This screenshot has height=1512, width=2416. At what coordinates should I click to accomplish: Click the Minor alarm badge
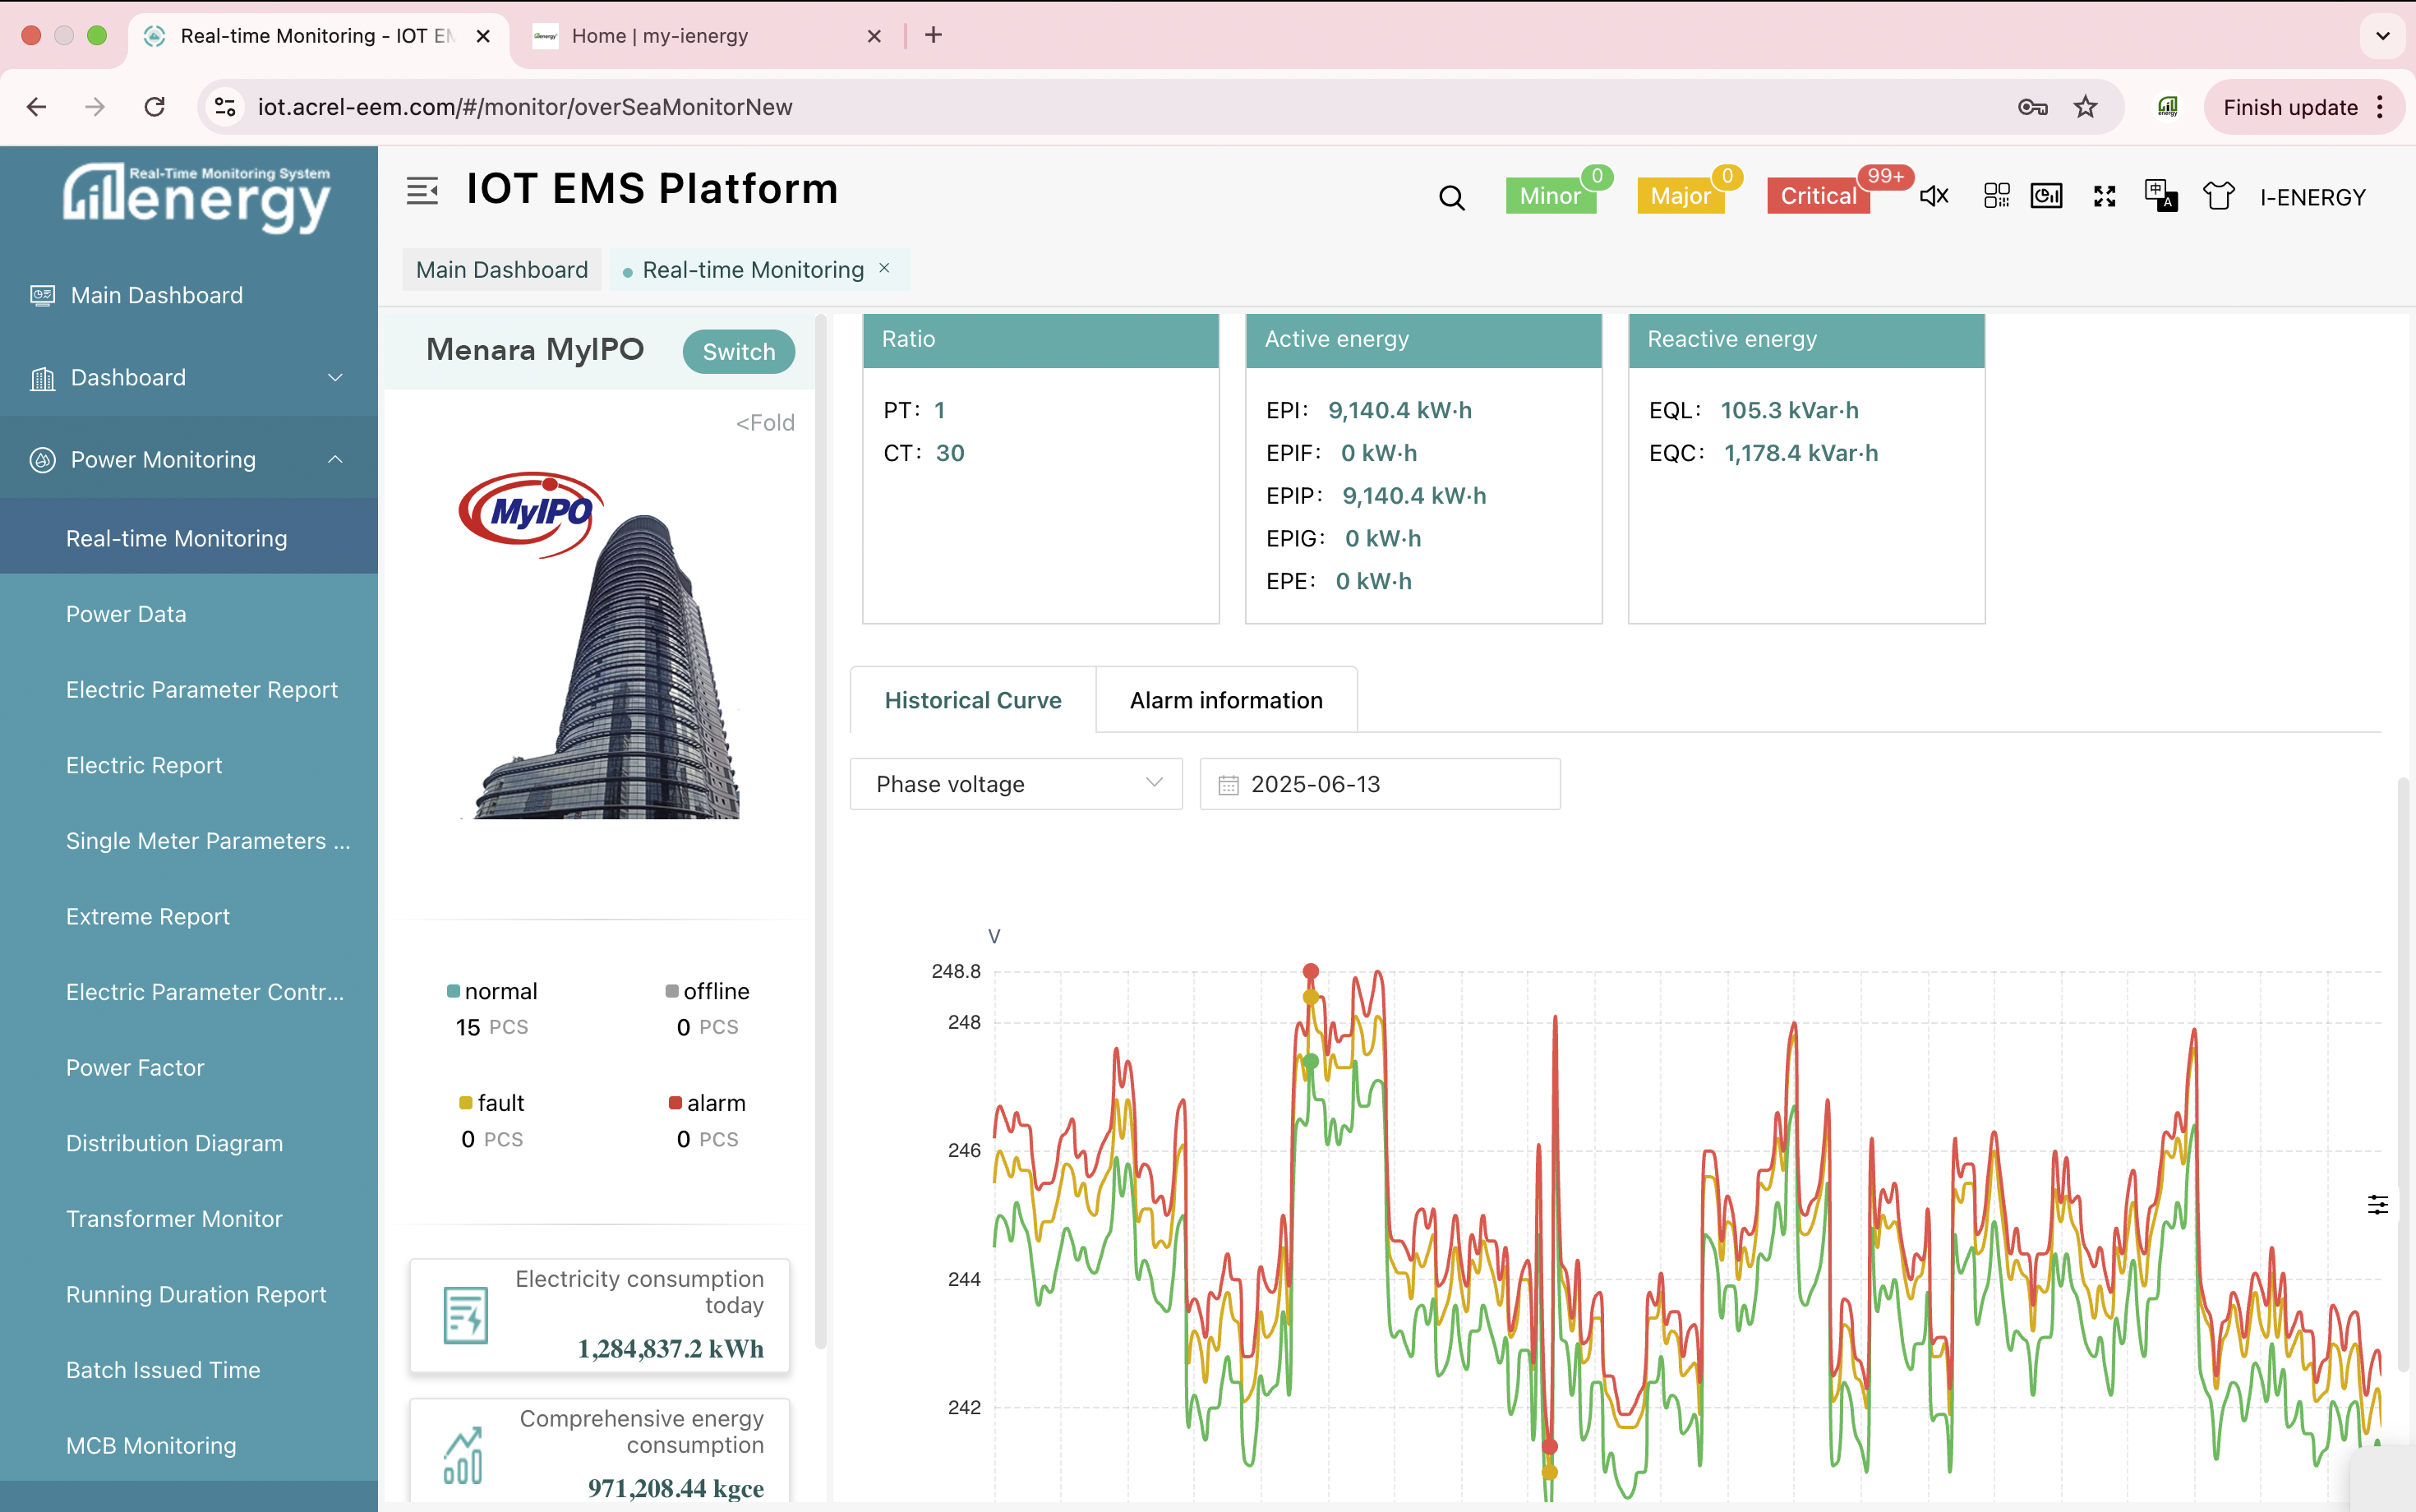(1550, 196)
